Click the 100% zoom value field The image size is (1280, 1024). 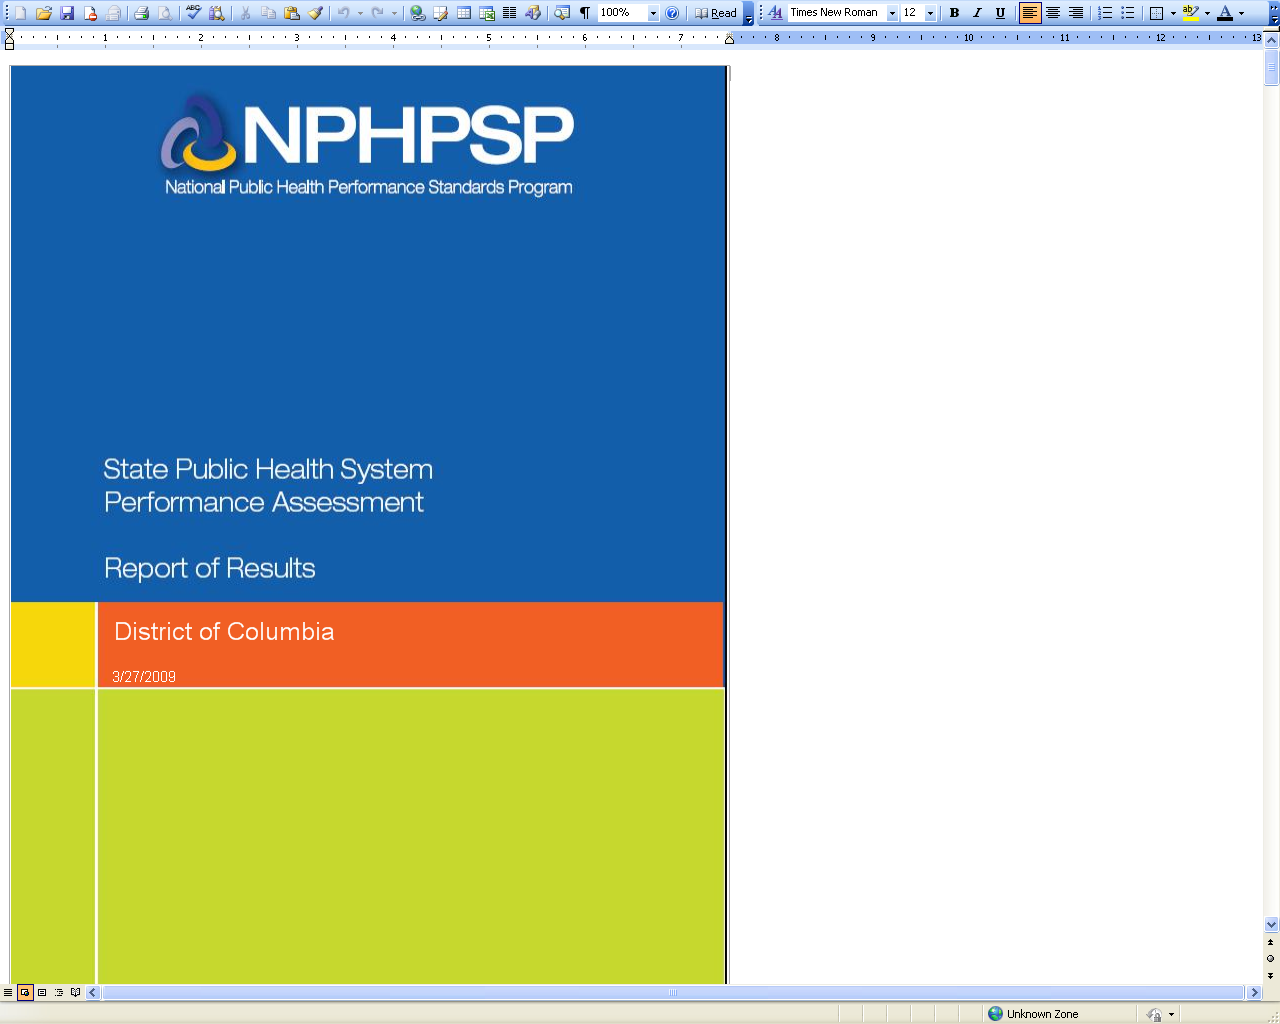(x=622, y=13)
